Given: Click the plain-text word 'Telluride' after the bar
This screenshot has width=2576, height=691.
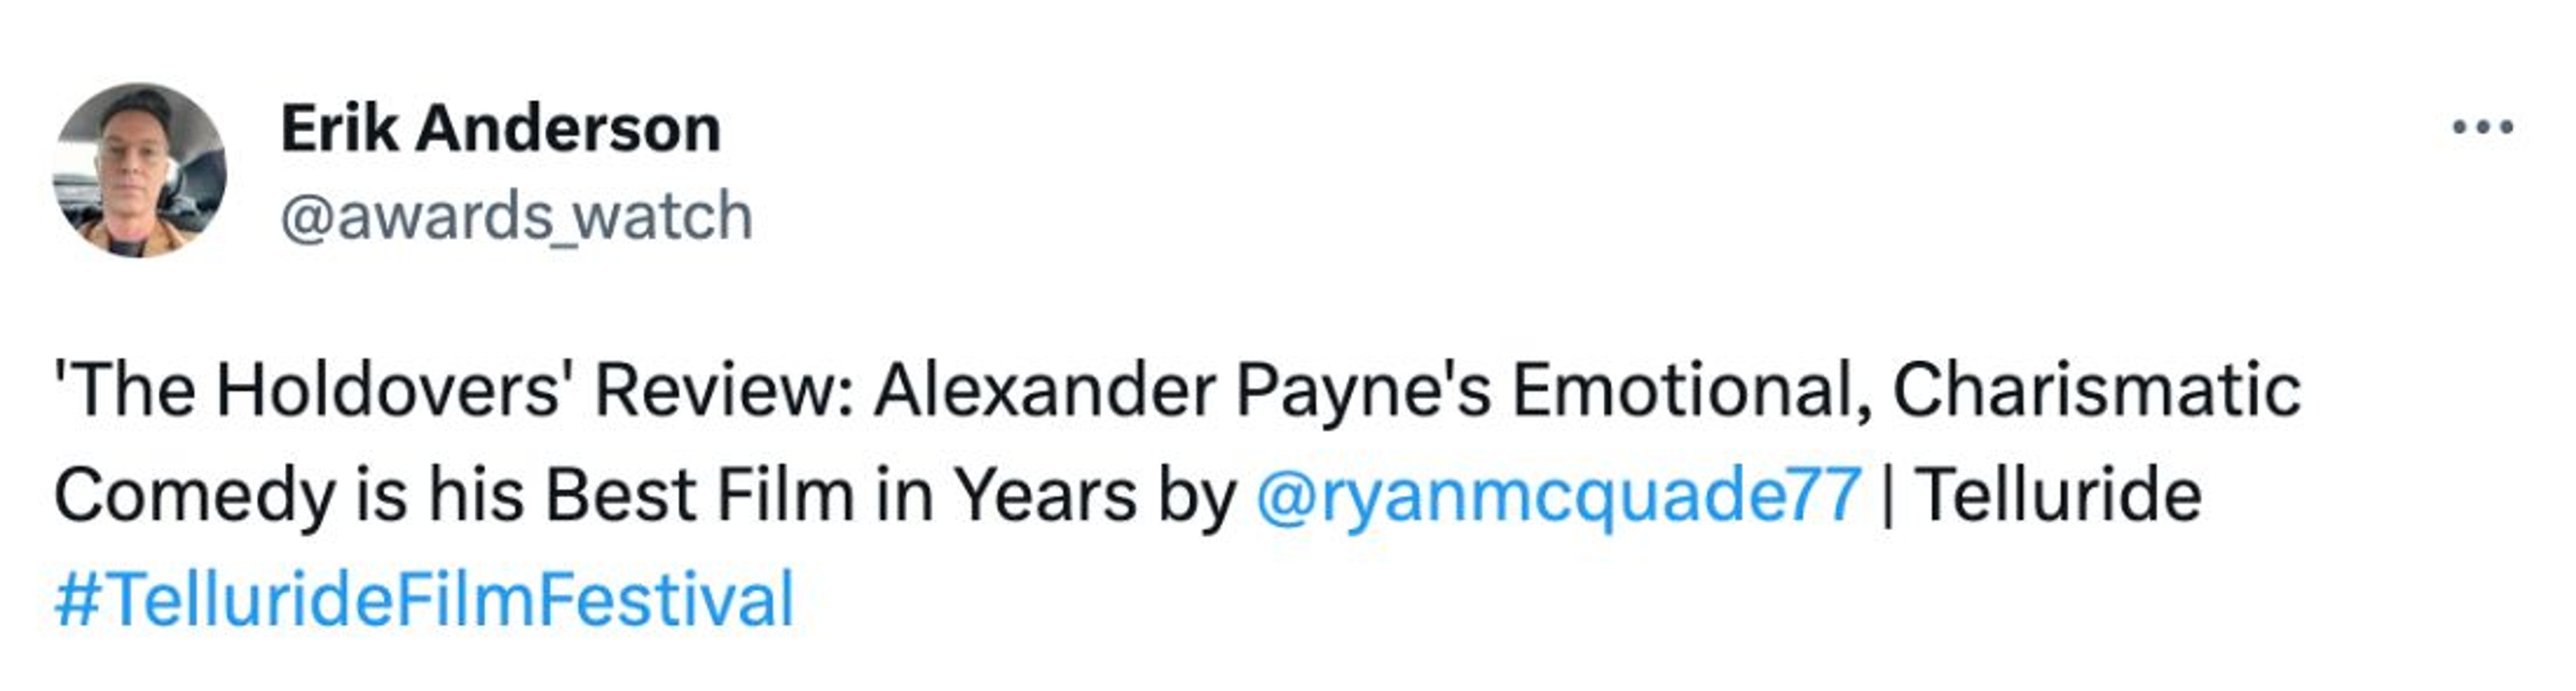Looking at the screenshot, I should click(x=2060, y=495).
